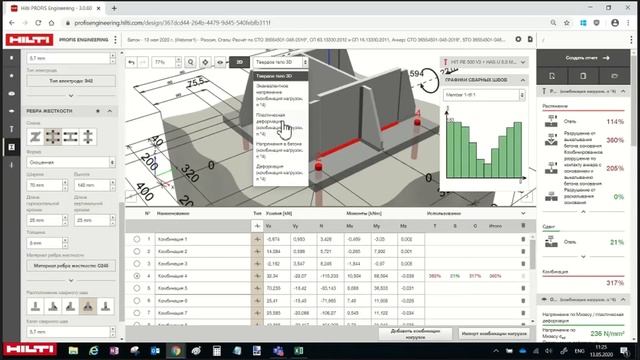Delete combination 1 with its trash icon

[523, 239]
